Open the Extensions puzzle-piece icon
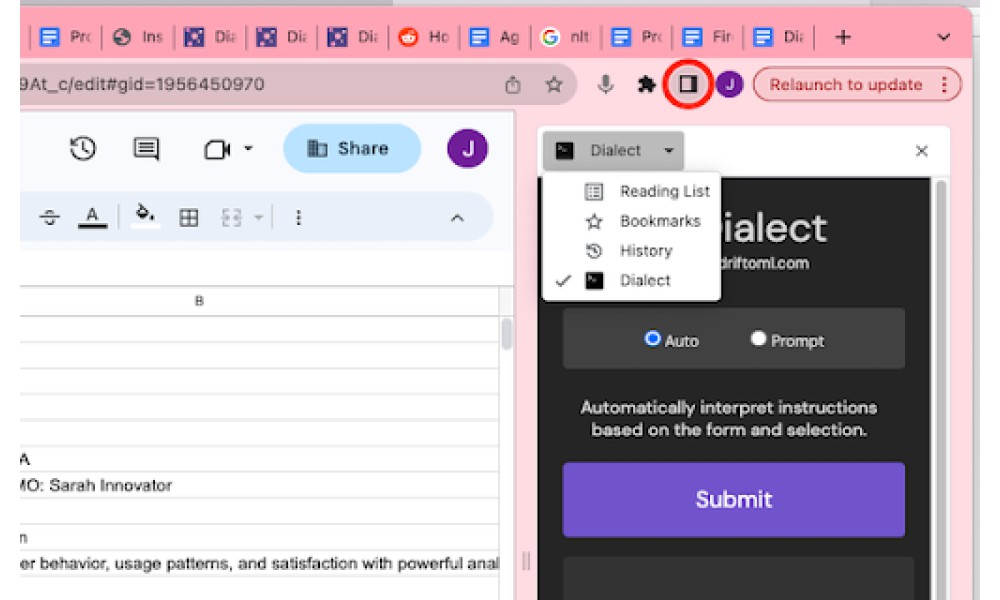Image resolution: width=1000 pixels, height=600 pixels. [x=647, y=84]
